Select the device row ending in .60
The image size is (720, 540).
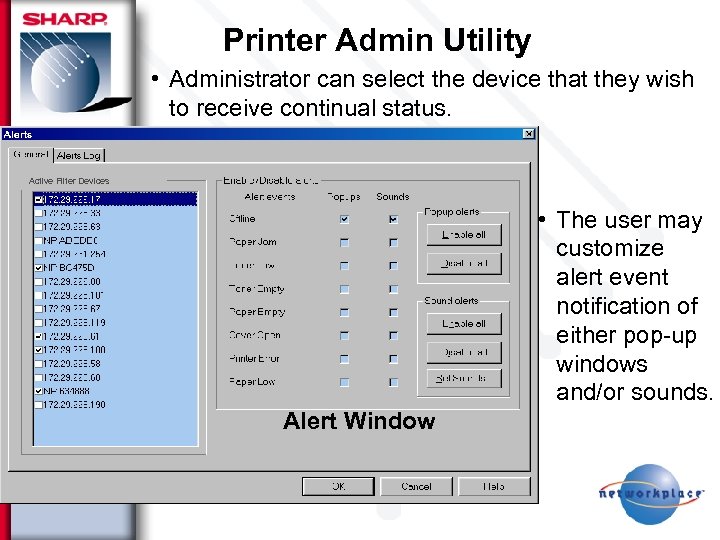(x=115, y=377)
